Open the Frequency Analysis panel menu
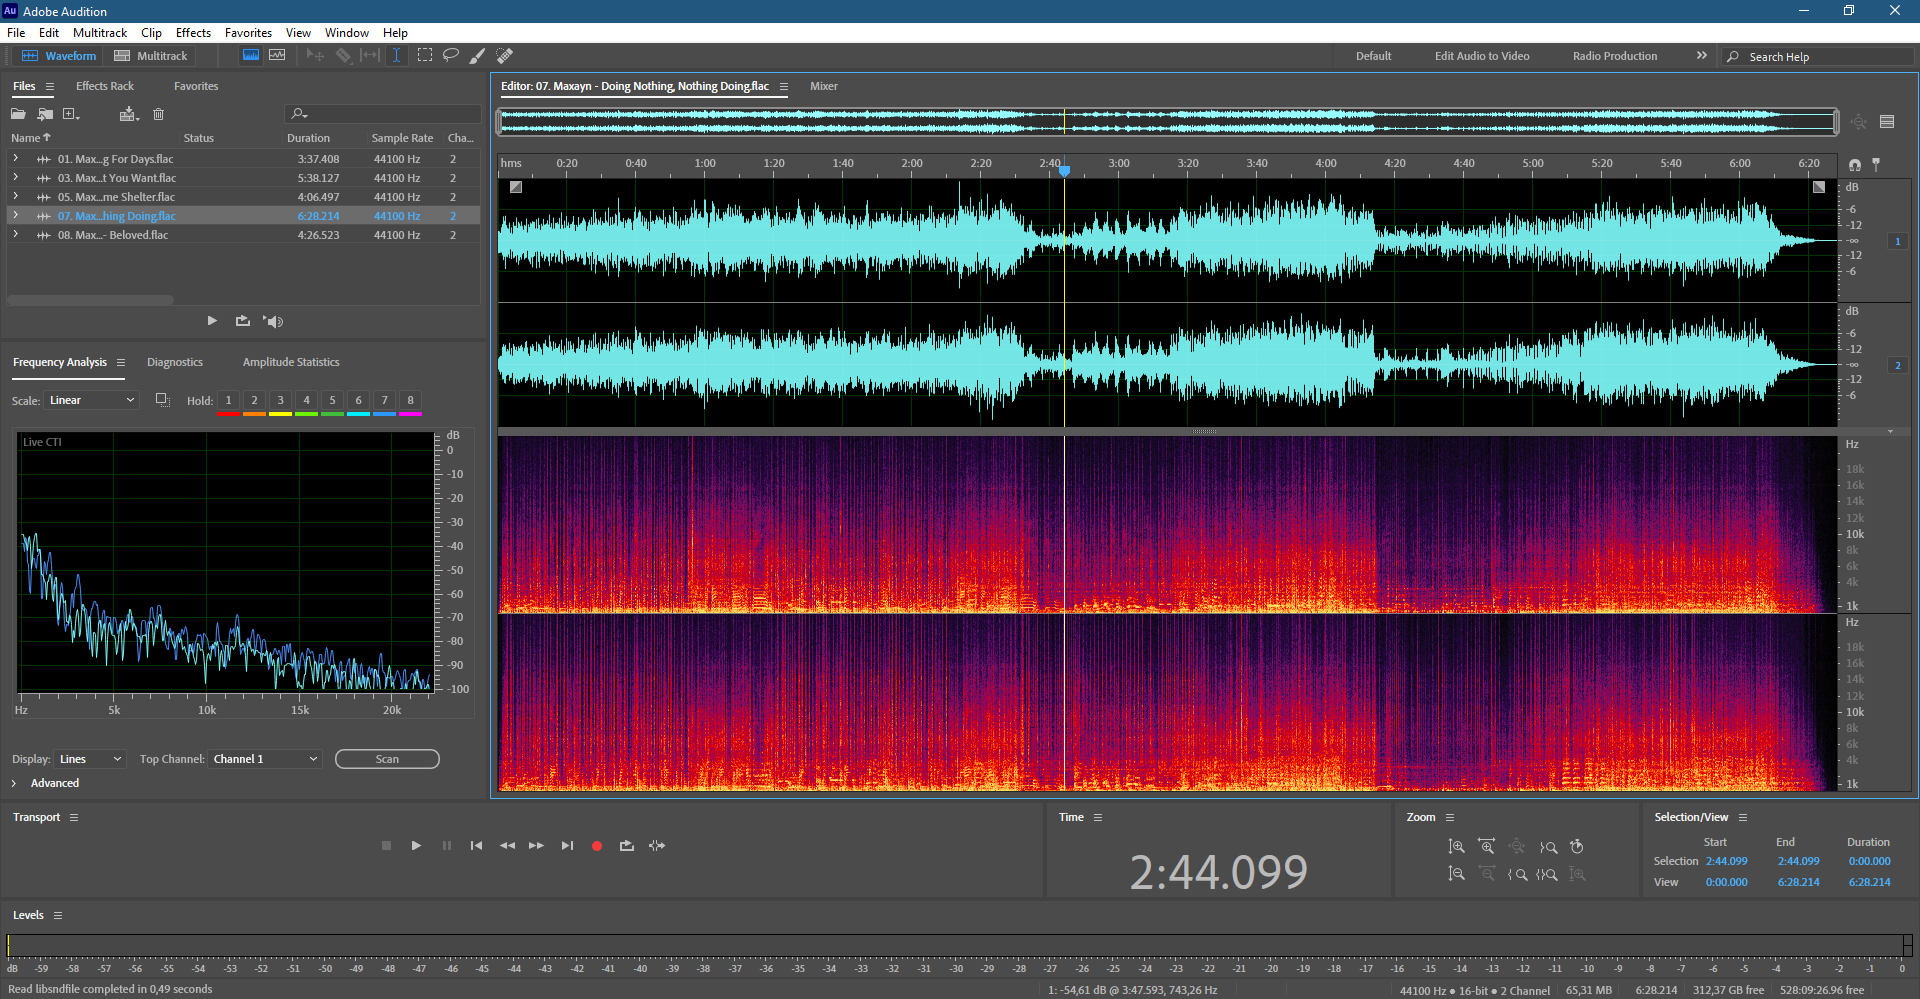Viewport: 1920px width, 999px height. point(121,363)
